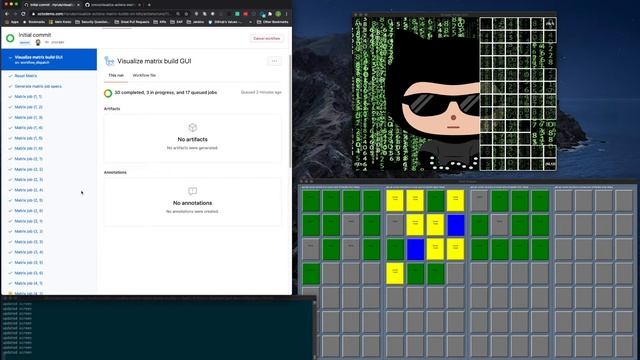This screenshot has height=360, width=640.
Task: Select the Visualize matrix build GUI sidebar item
Action: 49,60
